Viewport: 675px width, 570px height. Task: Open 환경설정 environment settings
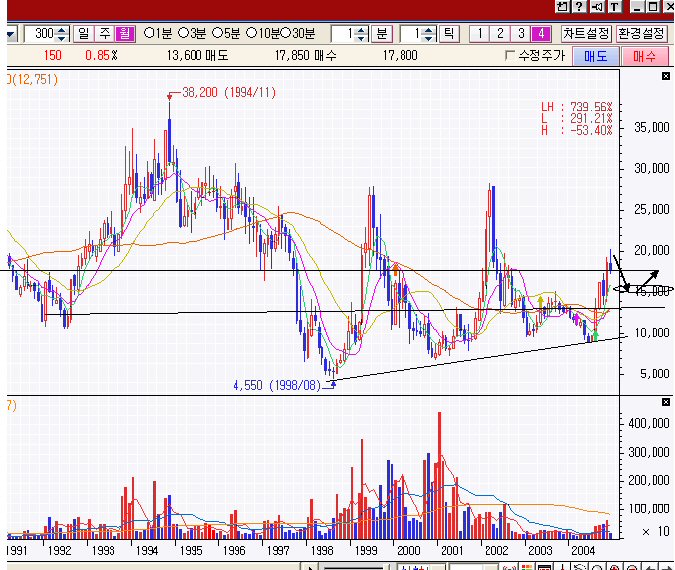tap(641, 34)
